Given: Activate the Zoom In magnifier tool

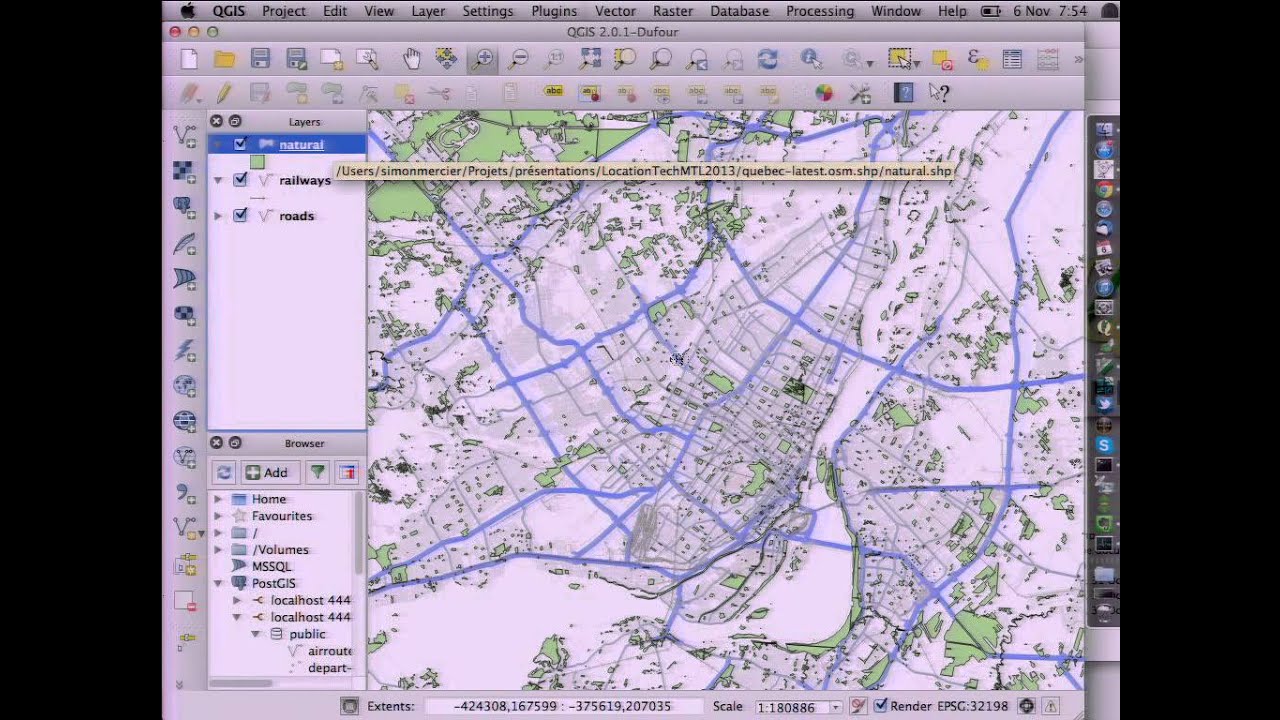Looking at the screenshot, I should (483, 60).
